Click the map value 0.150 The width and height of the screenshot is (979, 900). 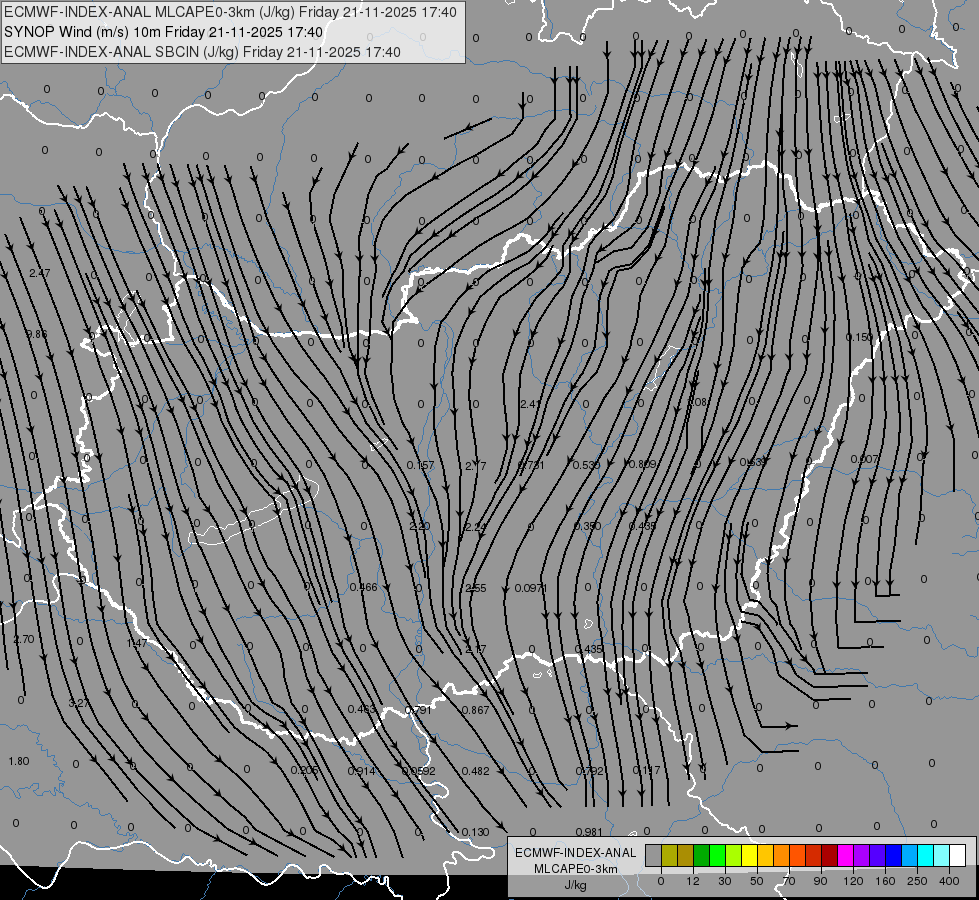click(x=859, y=337)
